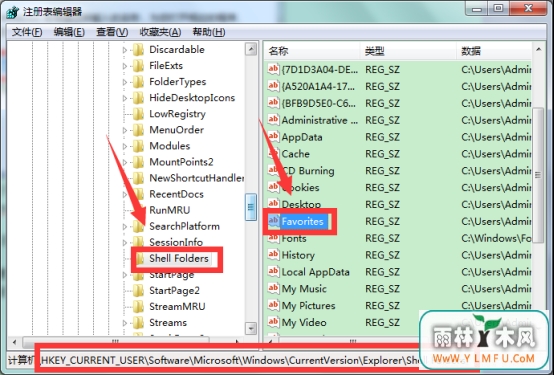Image resolution: width=554 pixels, height=375 pixels.
Task: Click the REG_SZ type cell for History
Action: tap(382, 255)
